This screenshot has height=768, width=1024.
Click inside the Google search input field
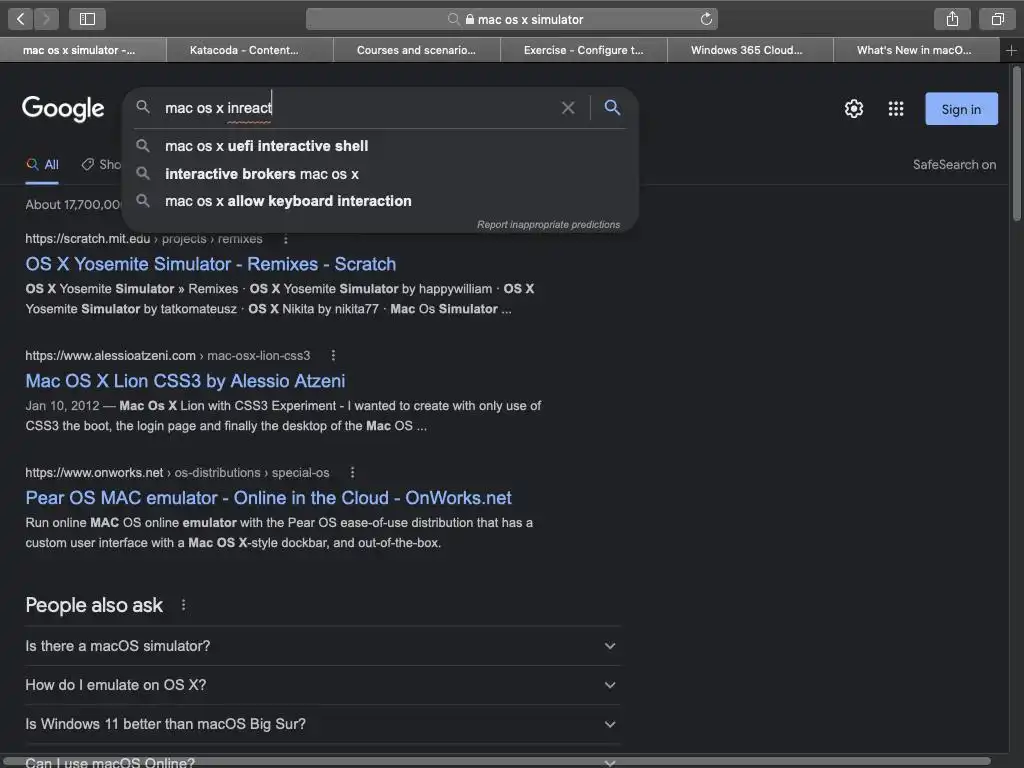coord(359,108)
